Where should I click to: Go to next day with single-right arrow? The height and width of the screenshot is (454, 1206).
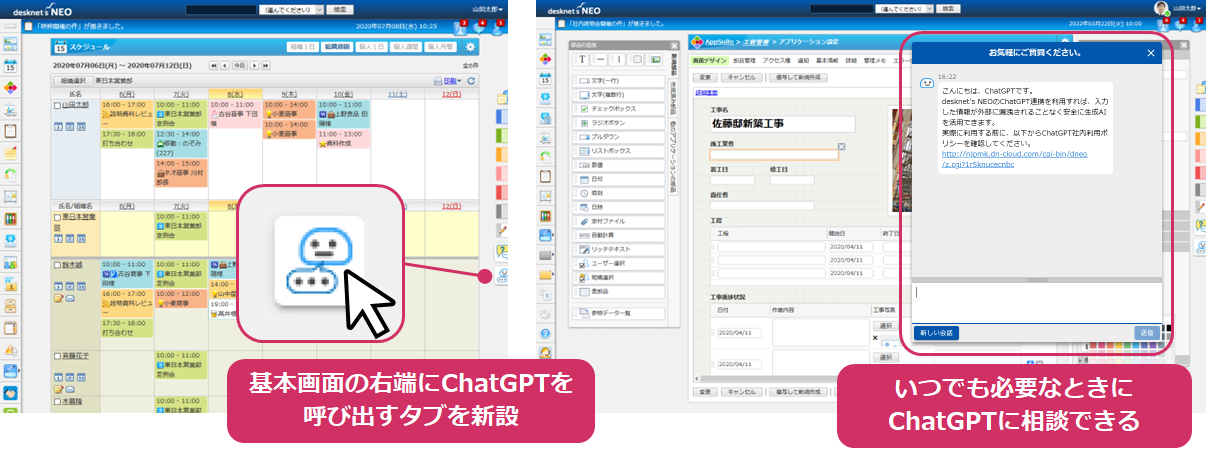click(254, 65)
